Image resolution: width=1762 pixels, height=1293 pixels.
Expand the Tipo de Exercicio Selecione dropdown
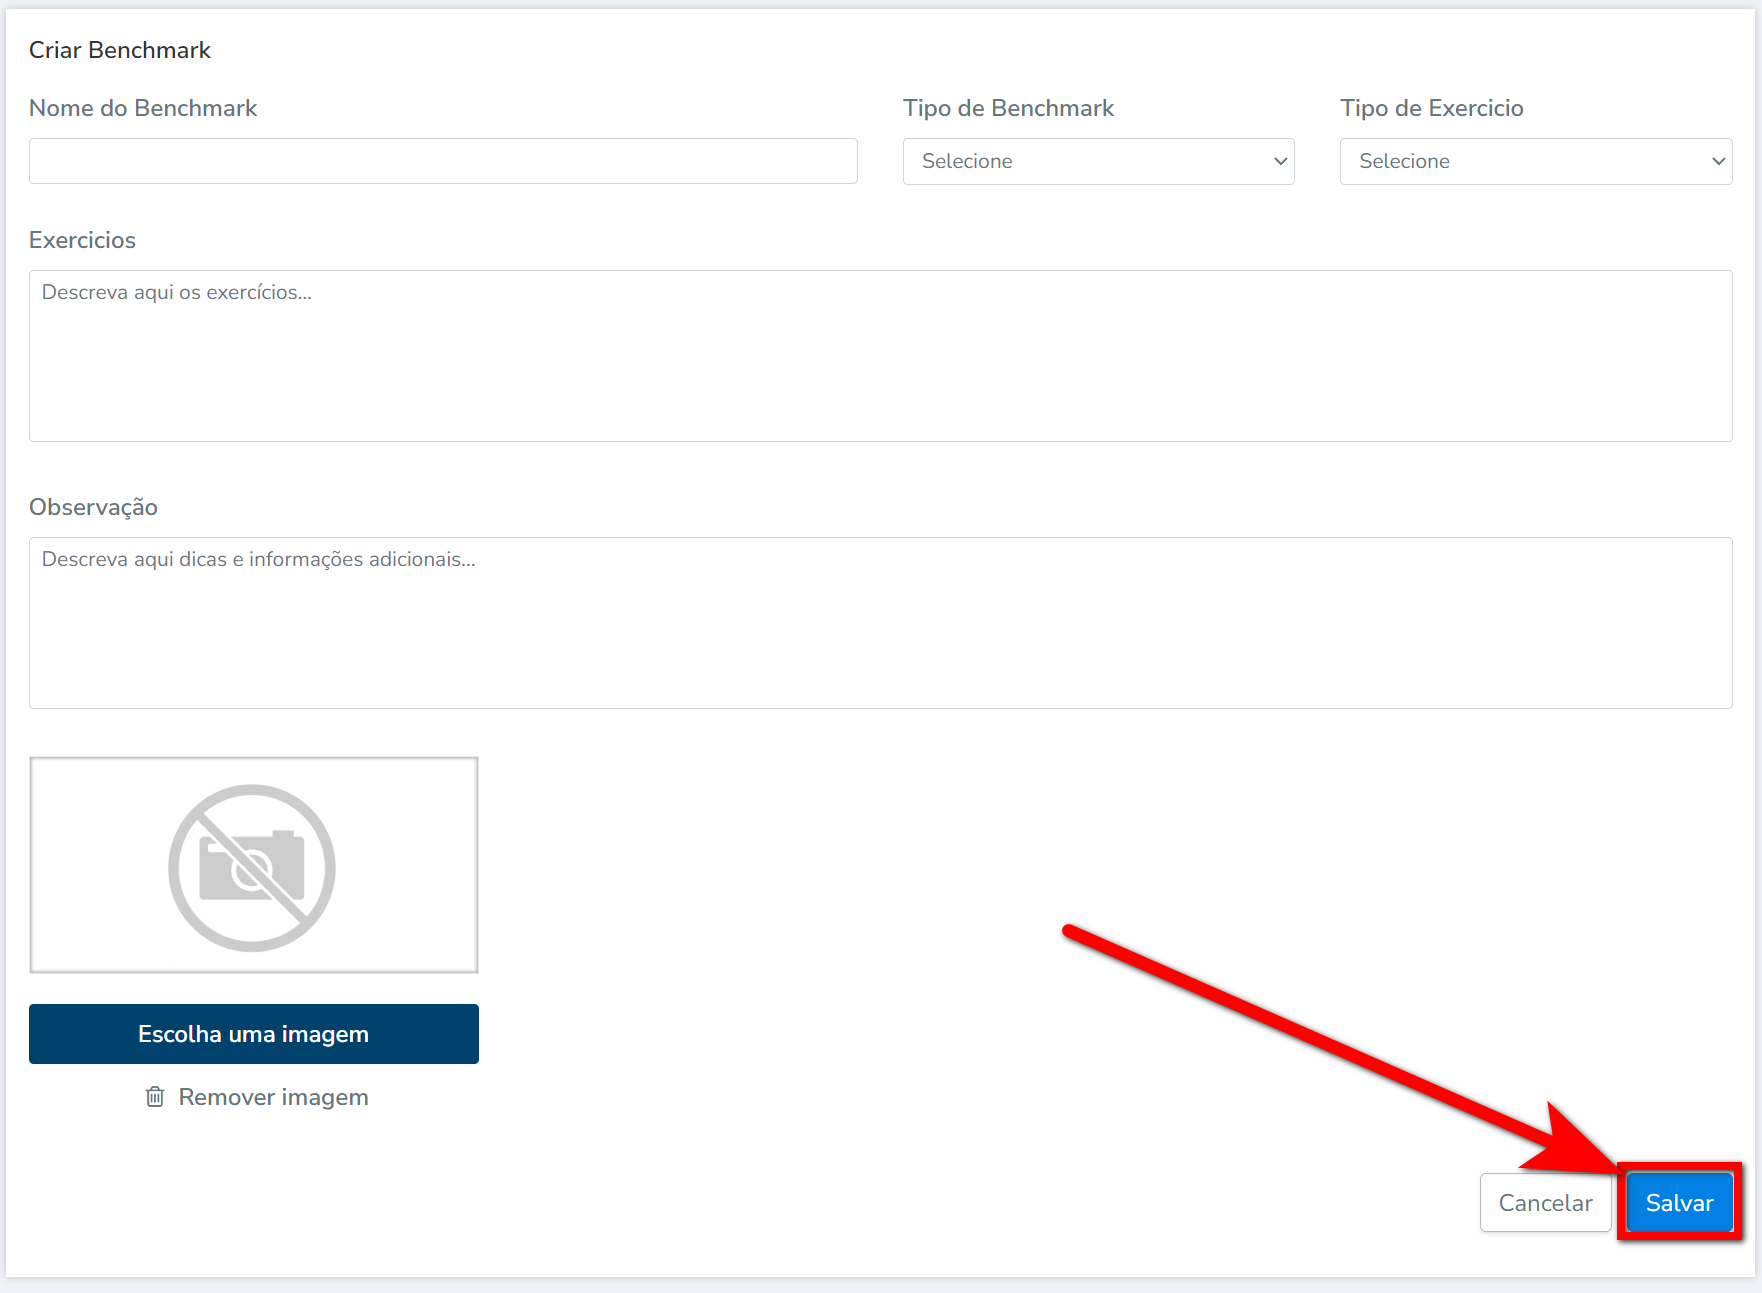(x=1534, y=161)
